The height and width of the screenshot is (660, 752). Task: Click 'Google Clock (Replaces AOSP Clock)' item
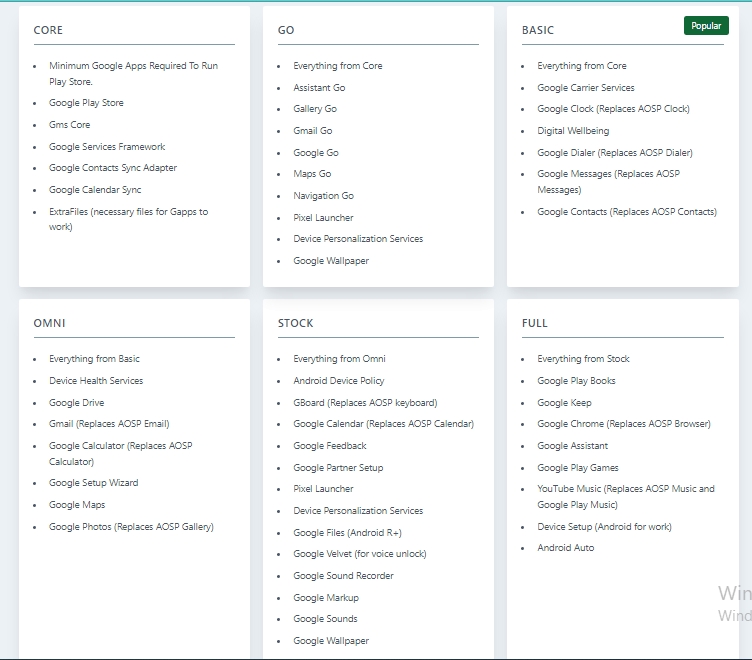pyautogui.click(x=613, y=109)
